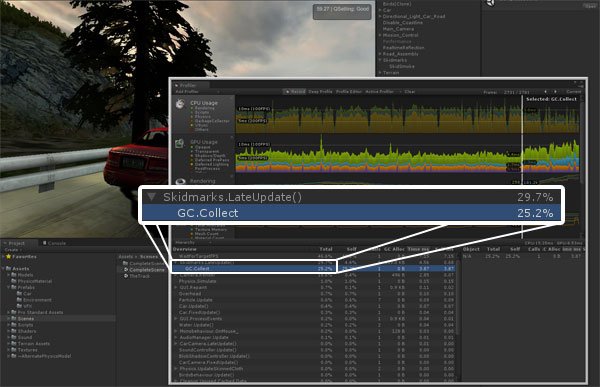Open the Active Profiler dropdown

pyautogui.click(x=383, y=91)
